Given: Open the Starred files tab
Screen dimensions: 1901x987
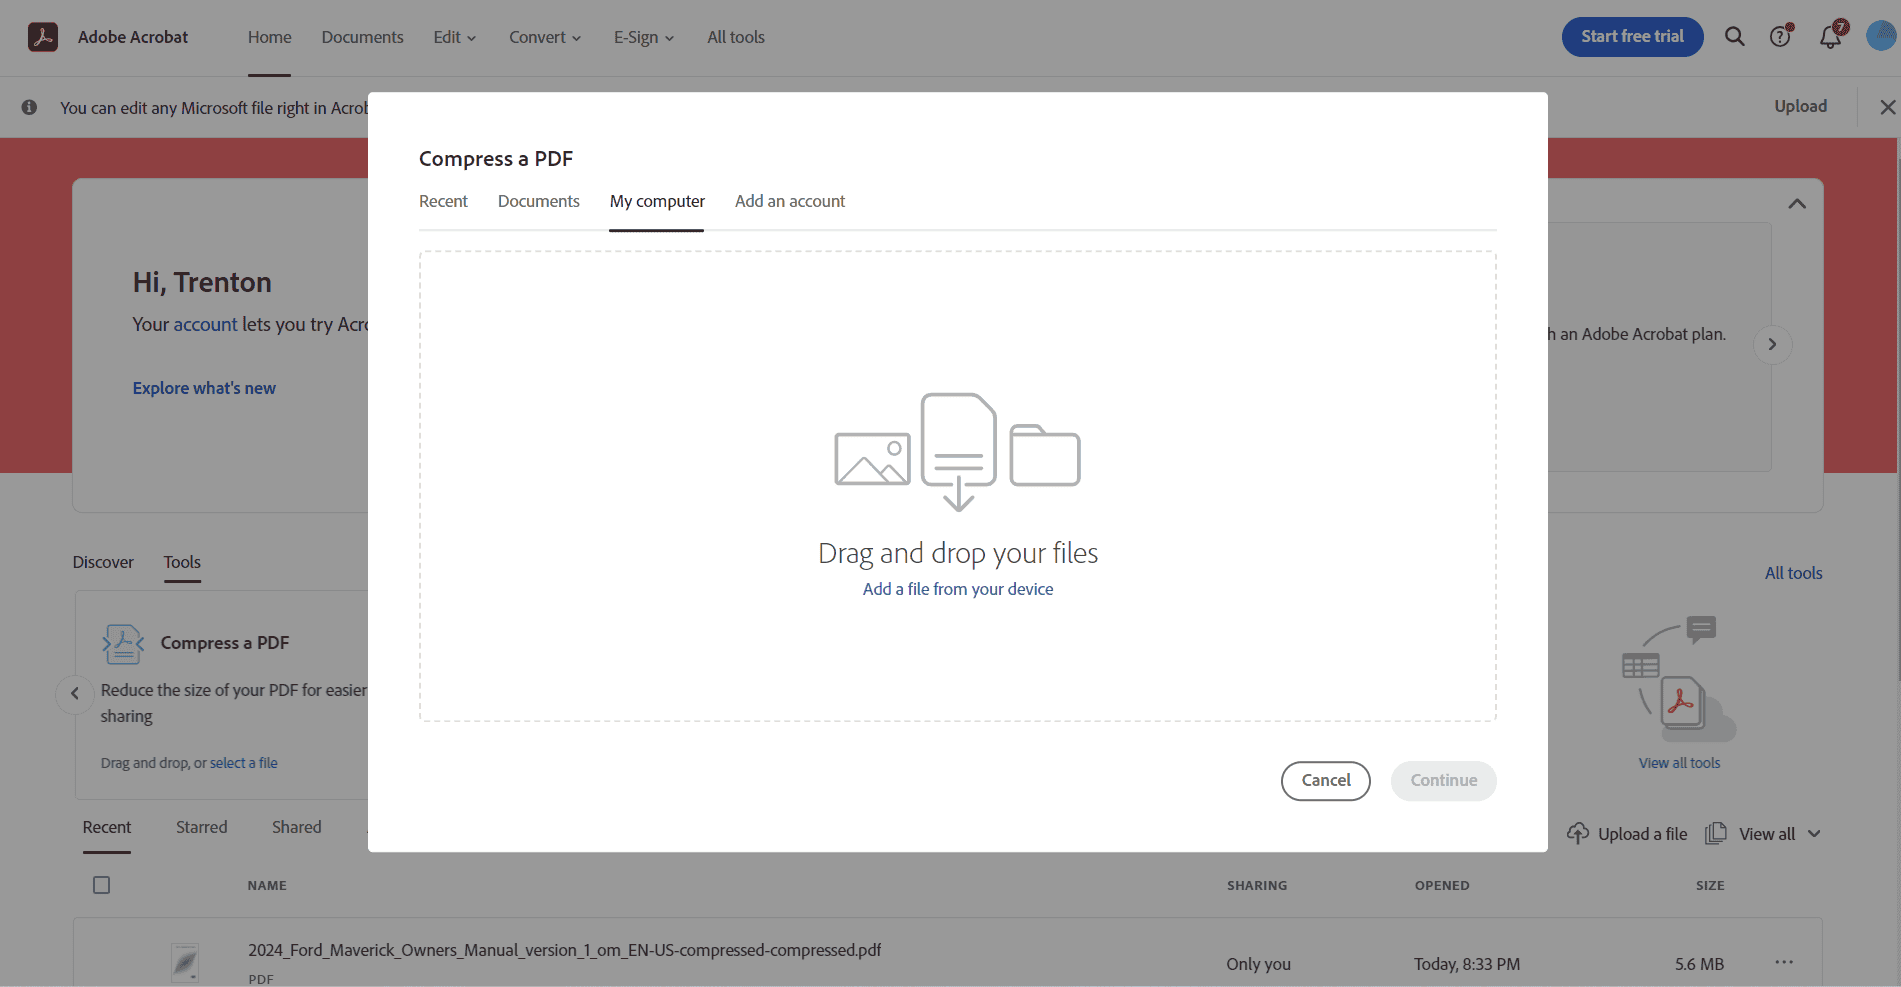Looking at the screenshot, I should point(202,828).
